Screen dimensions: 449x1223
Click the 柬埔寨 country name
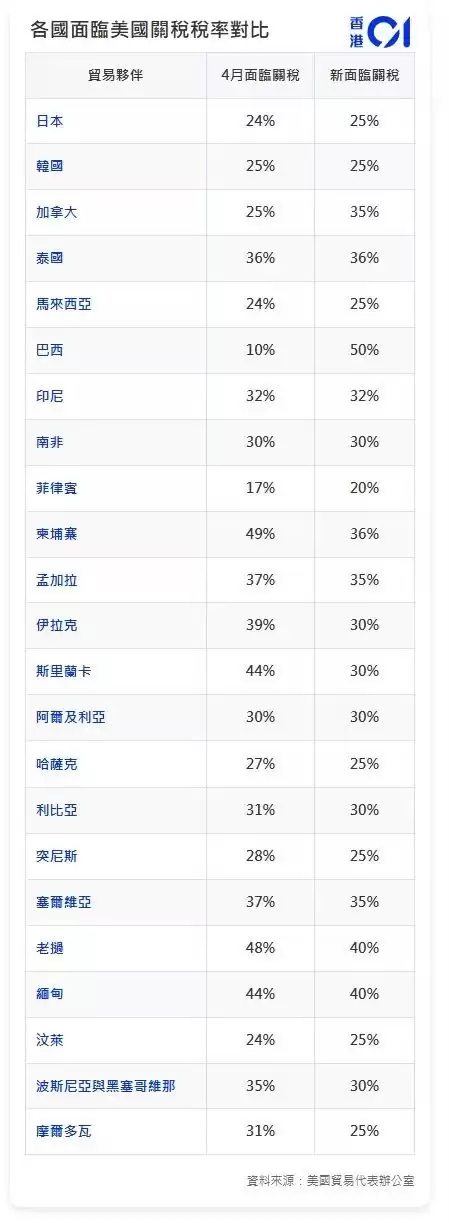pyautogui.click(x=56, y=534)
